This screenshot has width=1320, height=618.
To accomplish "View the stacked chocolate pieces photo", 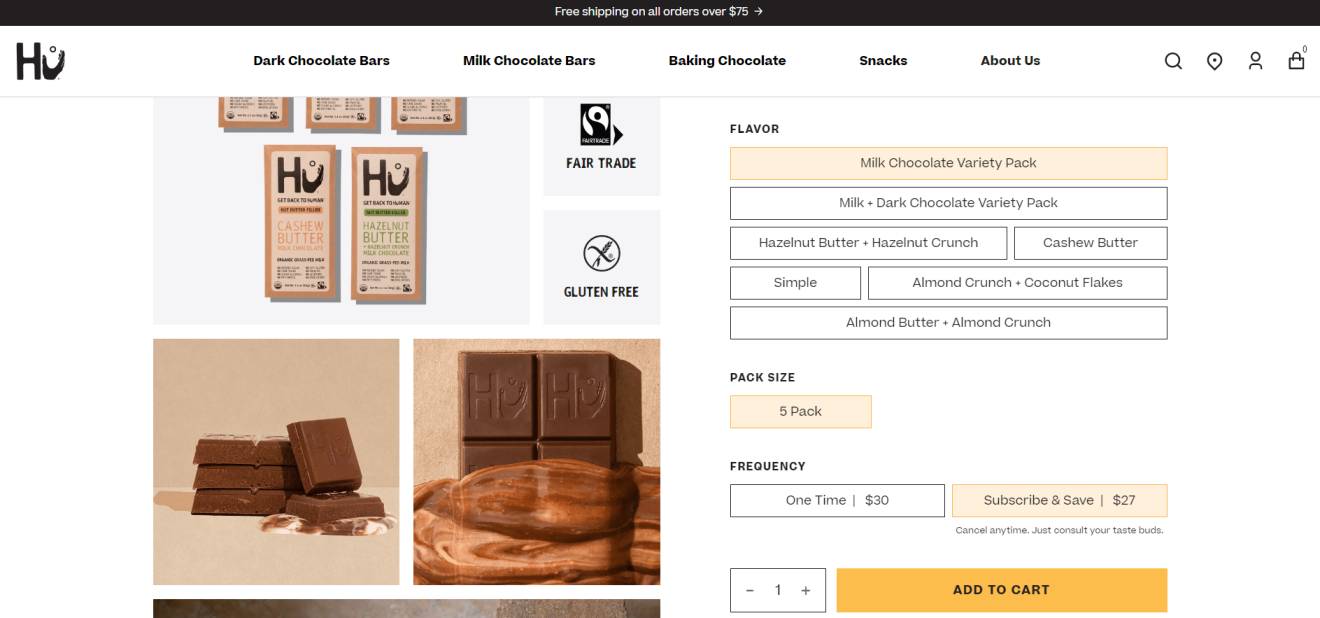I will click(x=276, y=462).
